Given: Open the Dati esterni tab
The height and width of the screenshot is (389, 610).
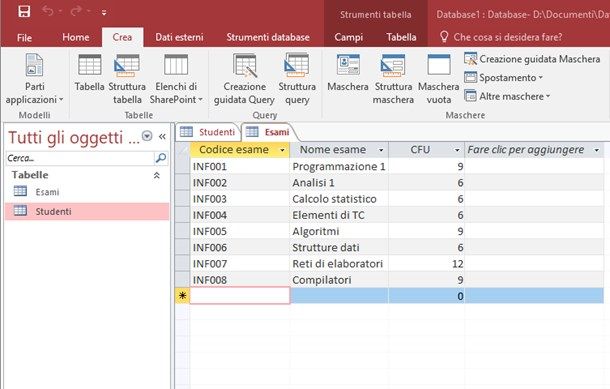Looking at the screenshot, I should (179, 37).
